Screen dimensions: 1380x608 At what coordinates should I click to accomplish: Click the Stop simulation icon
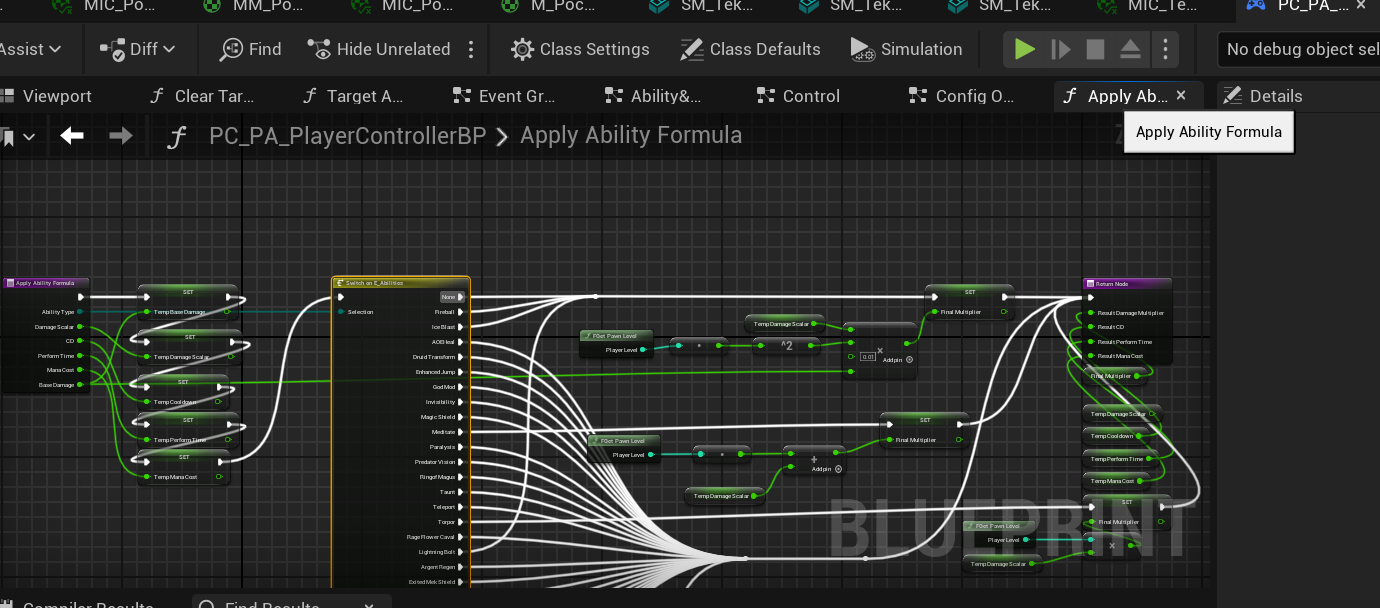1096,49
